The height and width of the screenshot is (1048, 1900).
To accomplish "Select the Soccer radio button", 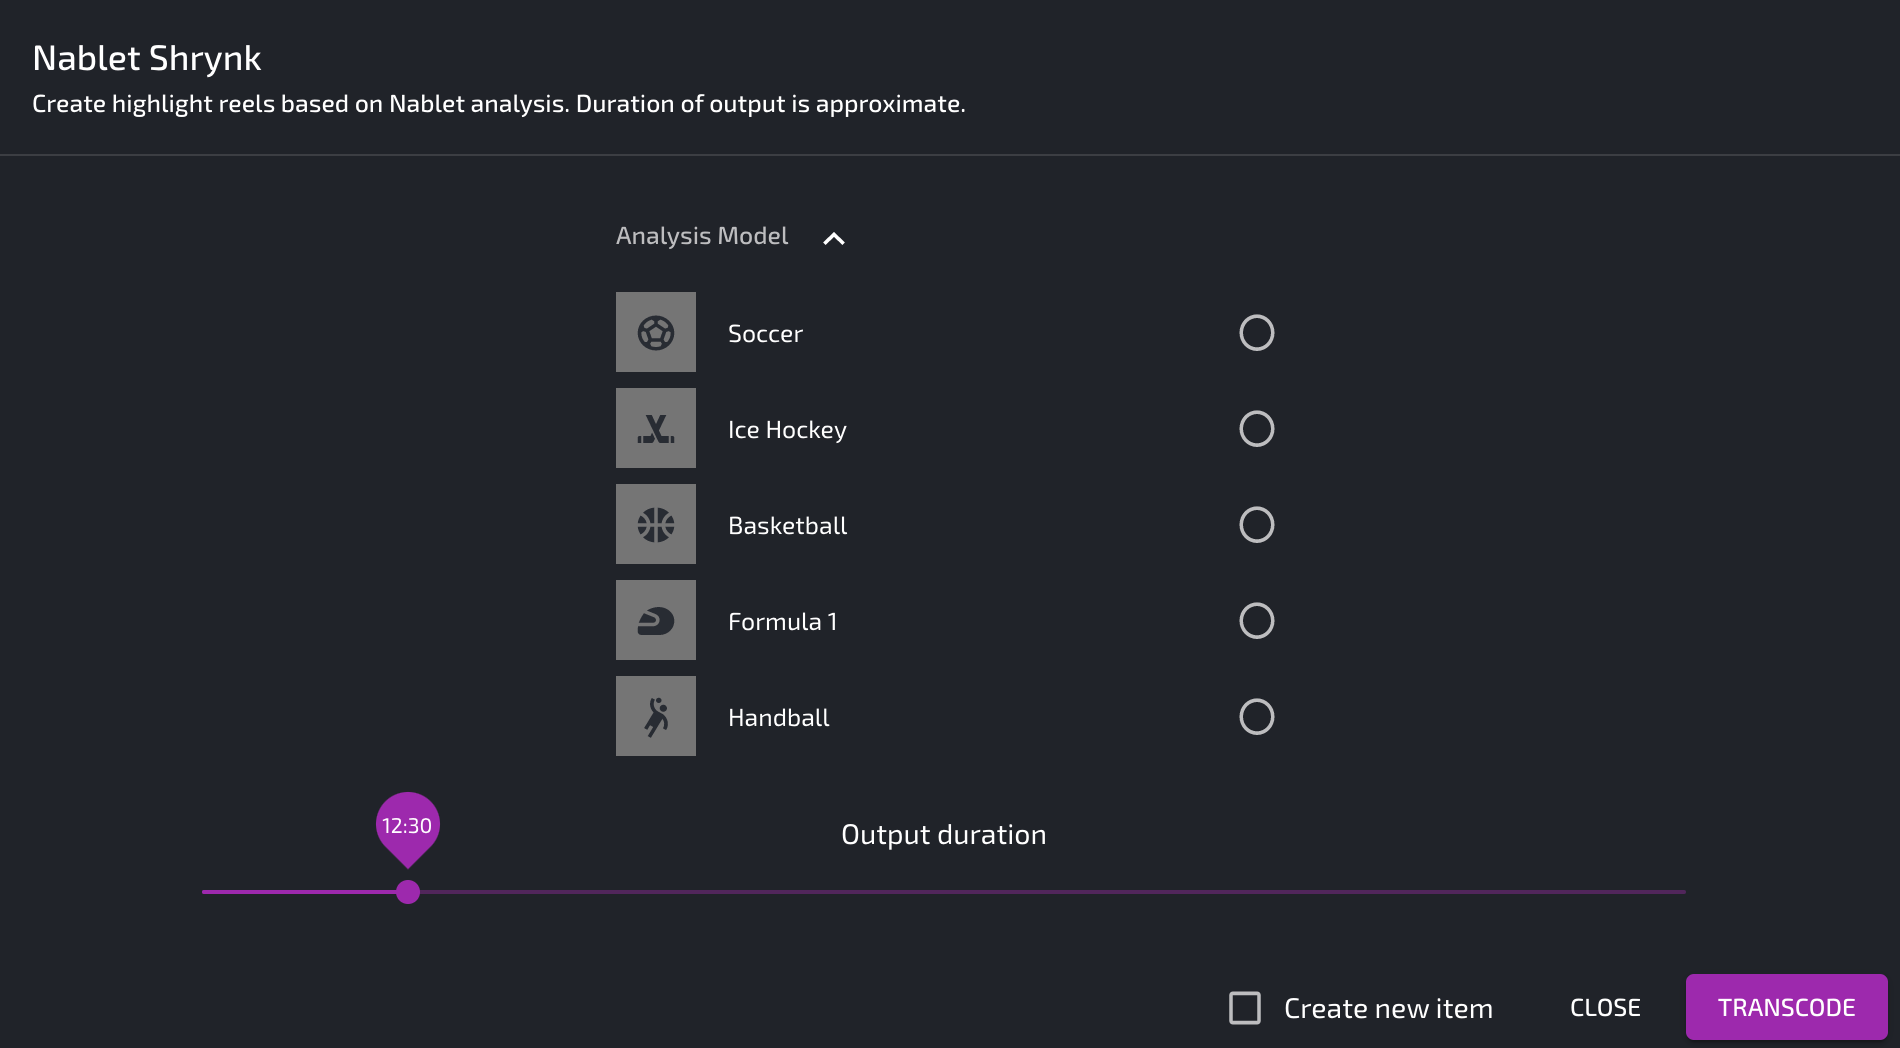I will [1256, 333].
